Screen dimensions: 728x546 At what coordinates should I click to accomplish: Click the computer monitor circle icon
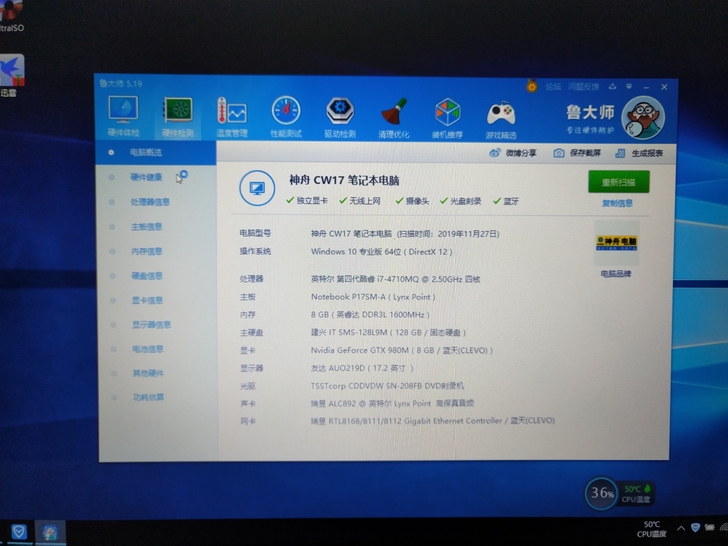tap(257, 188)
